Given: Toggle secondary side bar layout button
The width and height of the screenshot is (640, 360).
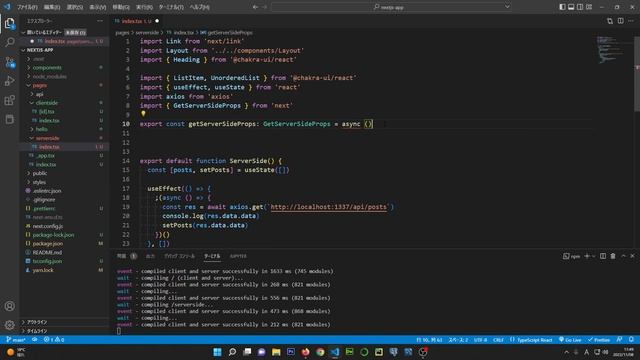Looking at the screenshot, I should 580,7.
